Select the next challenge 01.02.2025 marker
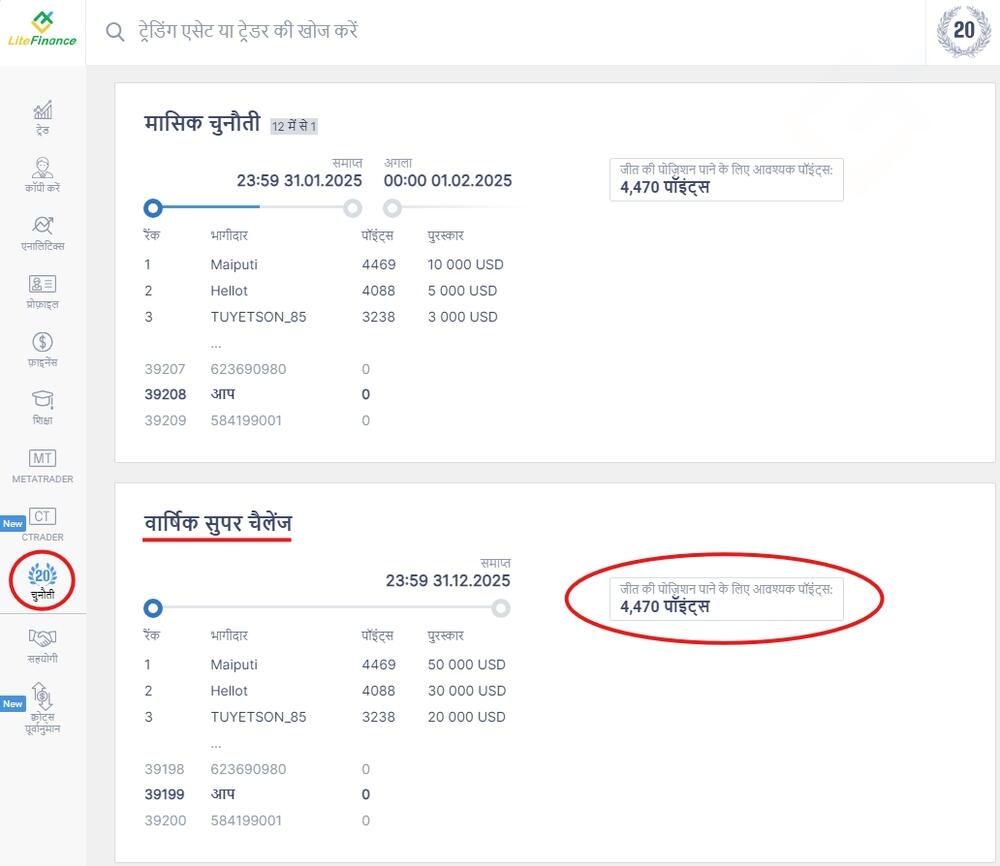 coord(393,208)
